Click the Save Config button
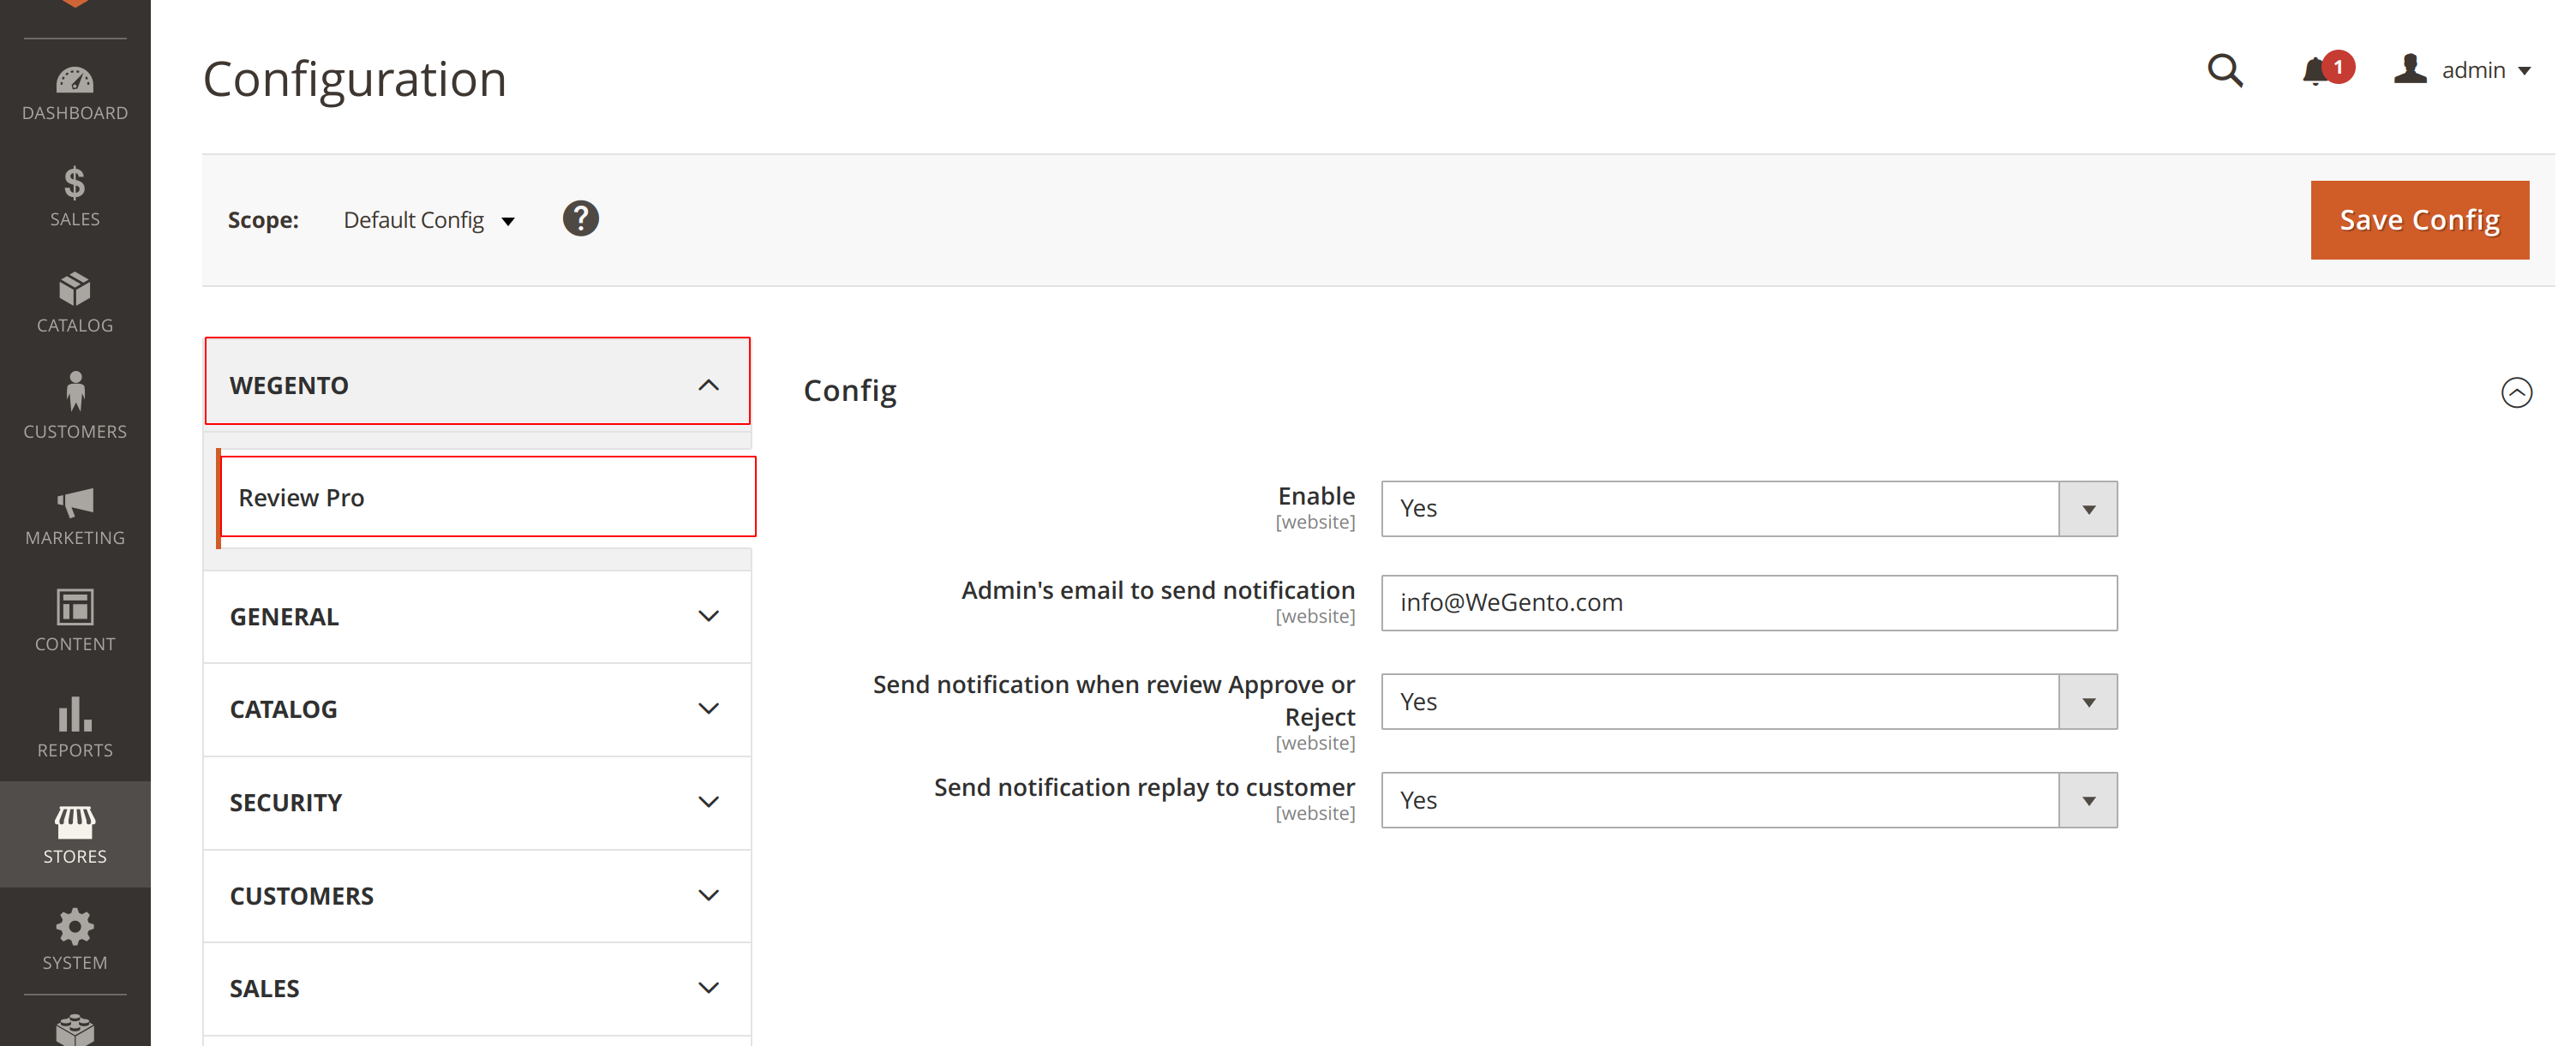The width and height of the screenshot is (2576, 1046). pyautogui.click(x=2419, y=220)
